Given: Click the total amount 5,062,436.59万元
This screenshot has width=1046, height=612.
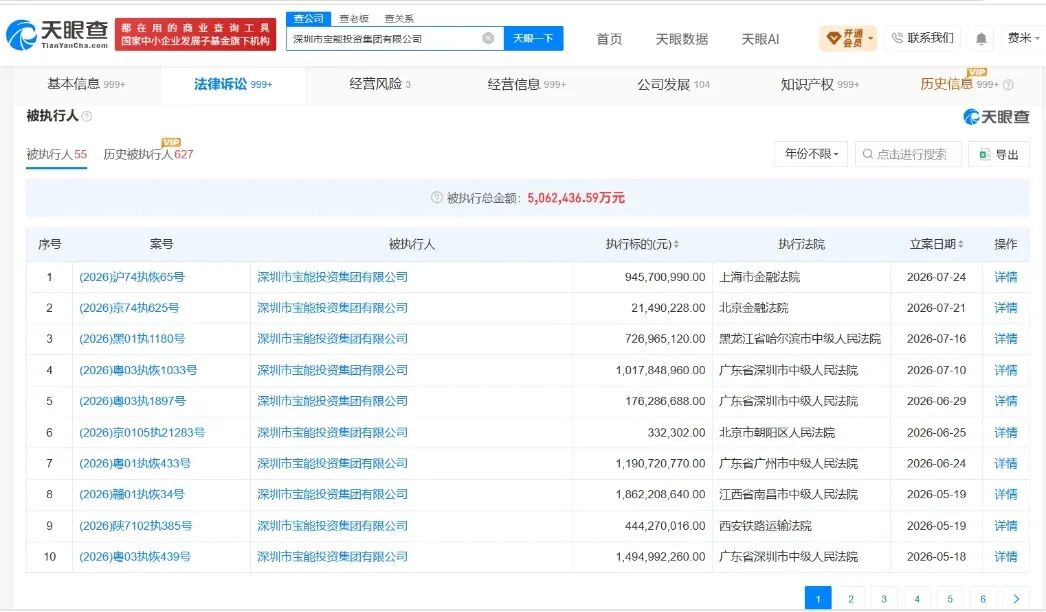Looking at the screenshot, I should (x=576, y=198).
